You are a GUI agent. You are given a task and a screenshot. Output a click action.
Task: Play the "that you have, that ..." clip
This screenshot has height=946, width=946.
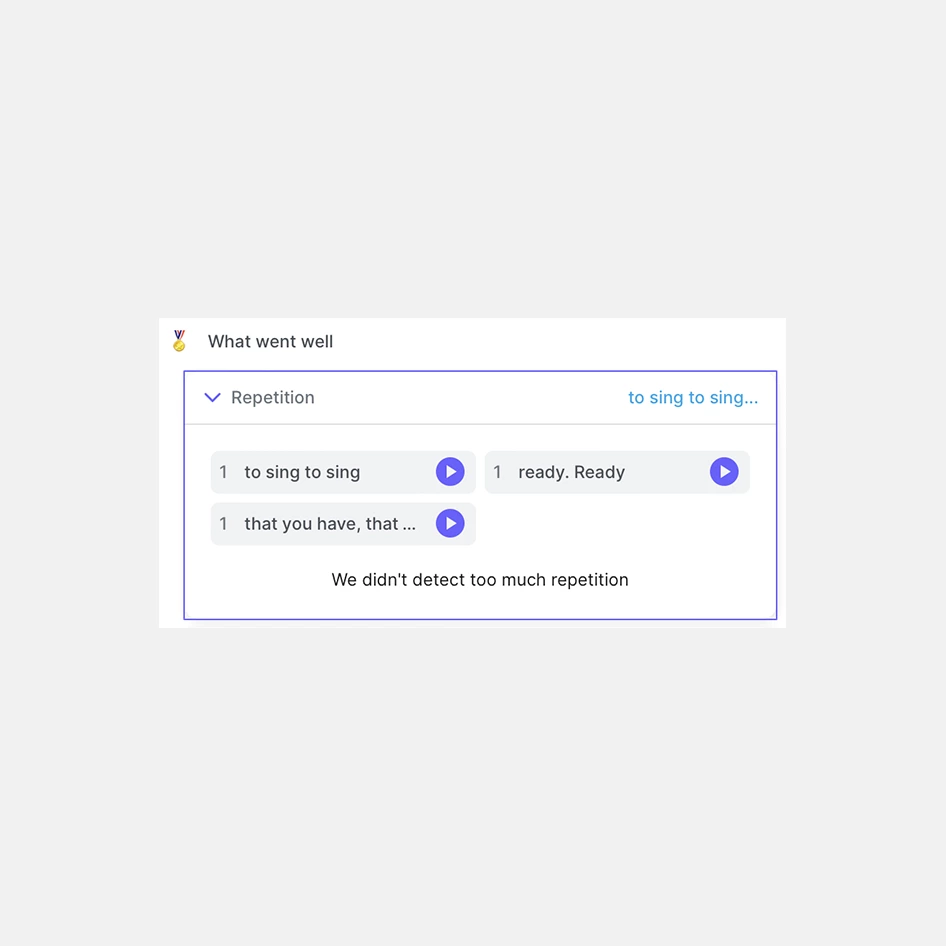point(450,523)
